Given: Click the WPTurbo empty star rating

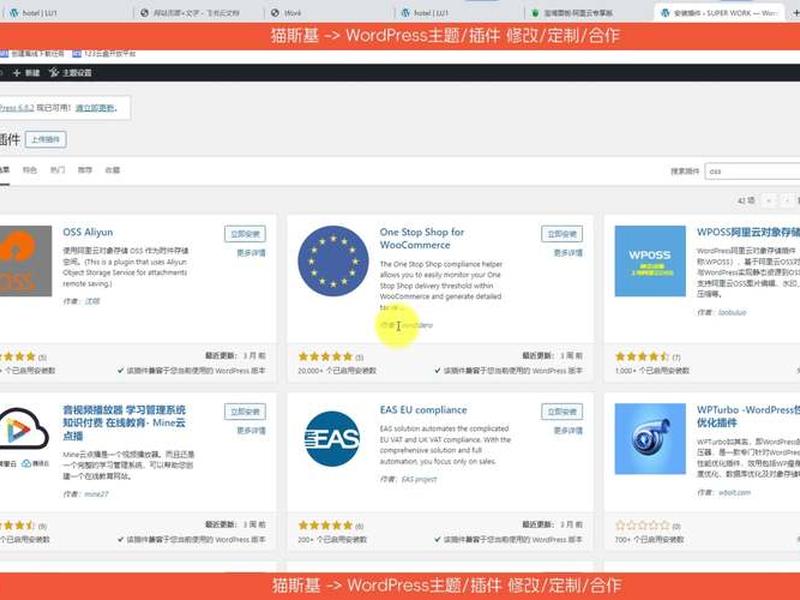Looking at the screenshot, I should (642, 525).
